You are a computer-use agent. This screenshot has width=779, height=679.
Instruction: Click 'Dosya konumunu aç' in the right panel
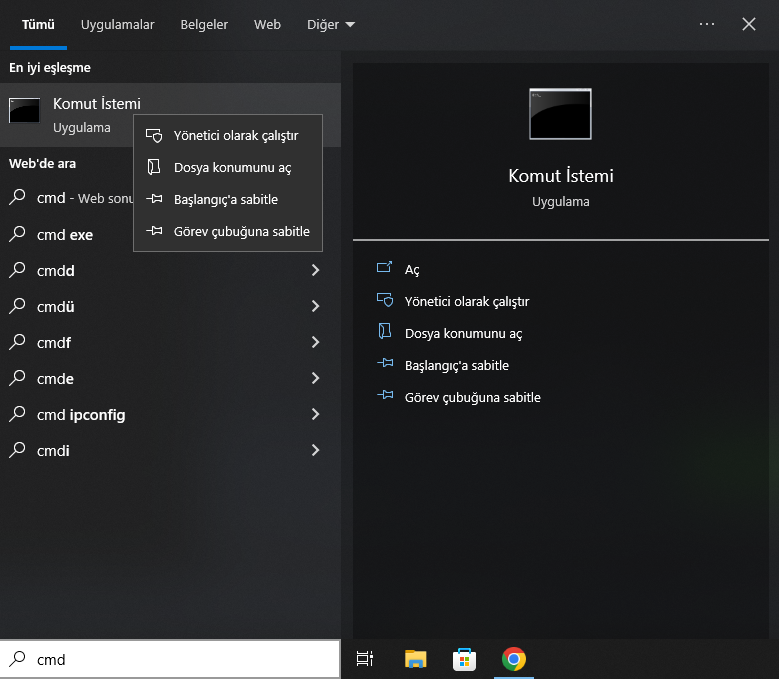click(x=463, y=334)
